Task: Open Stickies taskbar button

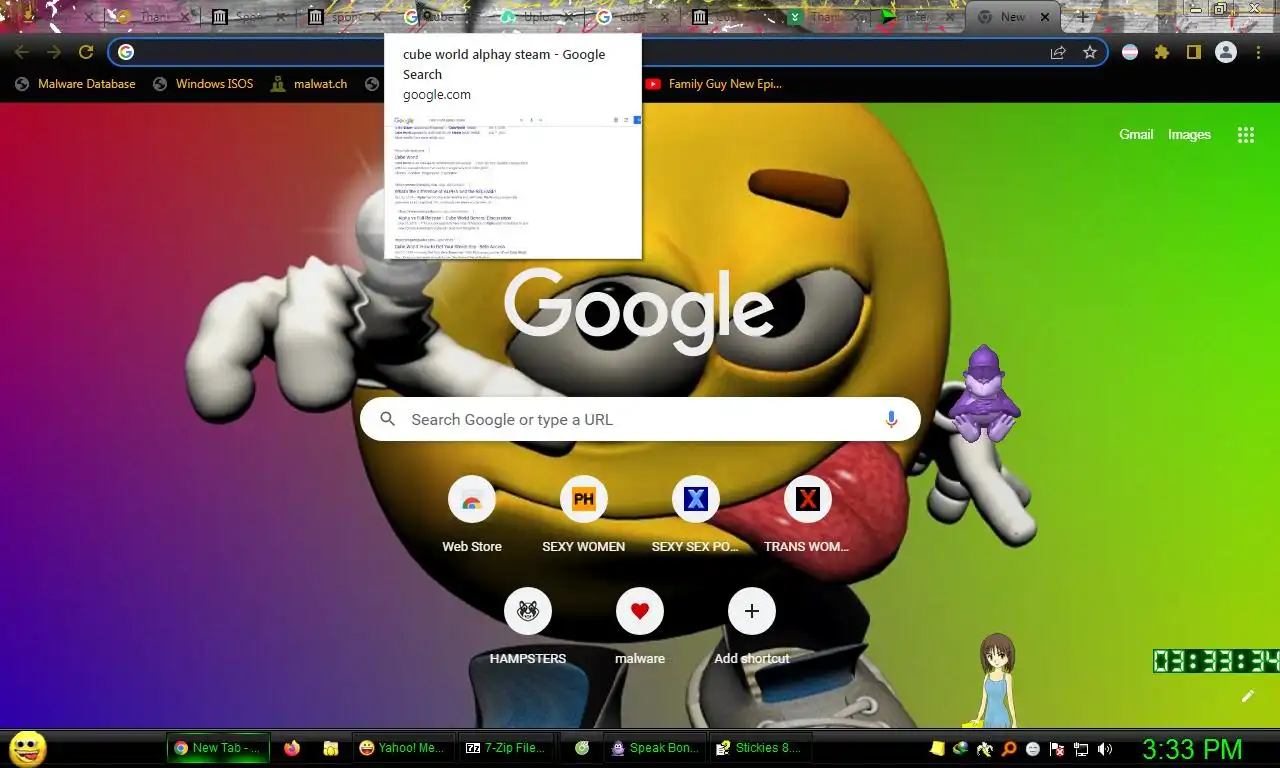Action: point(761,748)
